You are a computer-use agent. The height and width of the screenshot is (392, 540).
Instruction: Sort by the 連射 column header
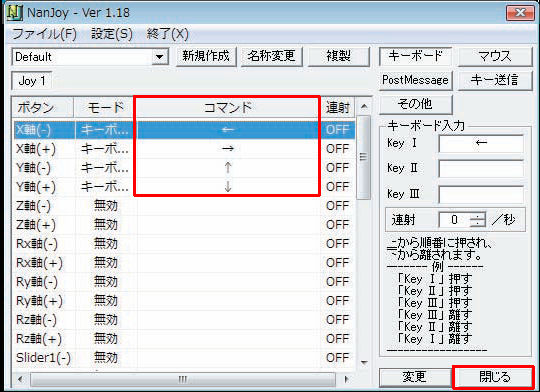pos(338,108)
